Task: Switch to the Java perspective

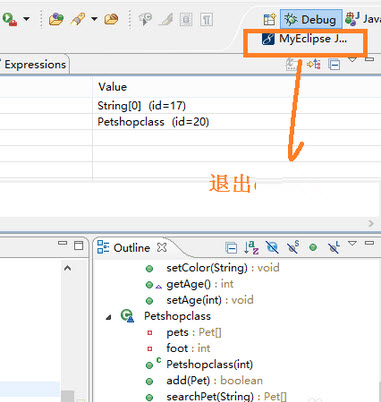Action: 363,19
